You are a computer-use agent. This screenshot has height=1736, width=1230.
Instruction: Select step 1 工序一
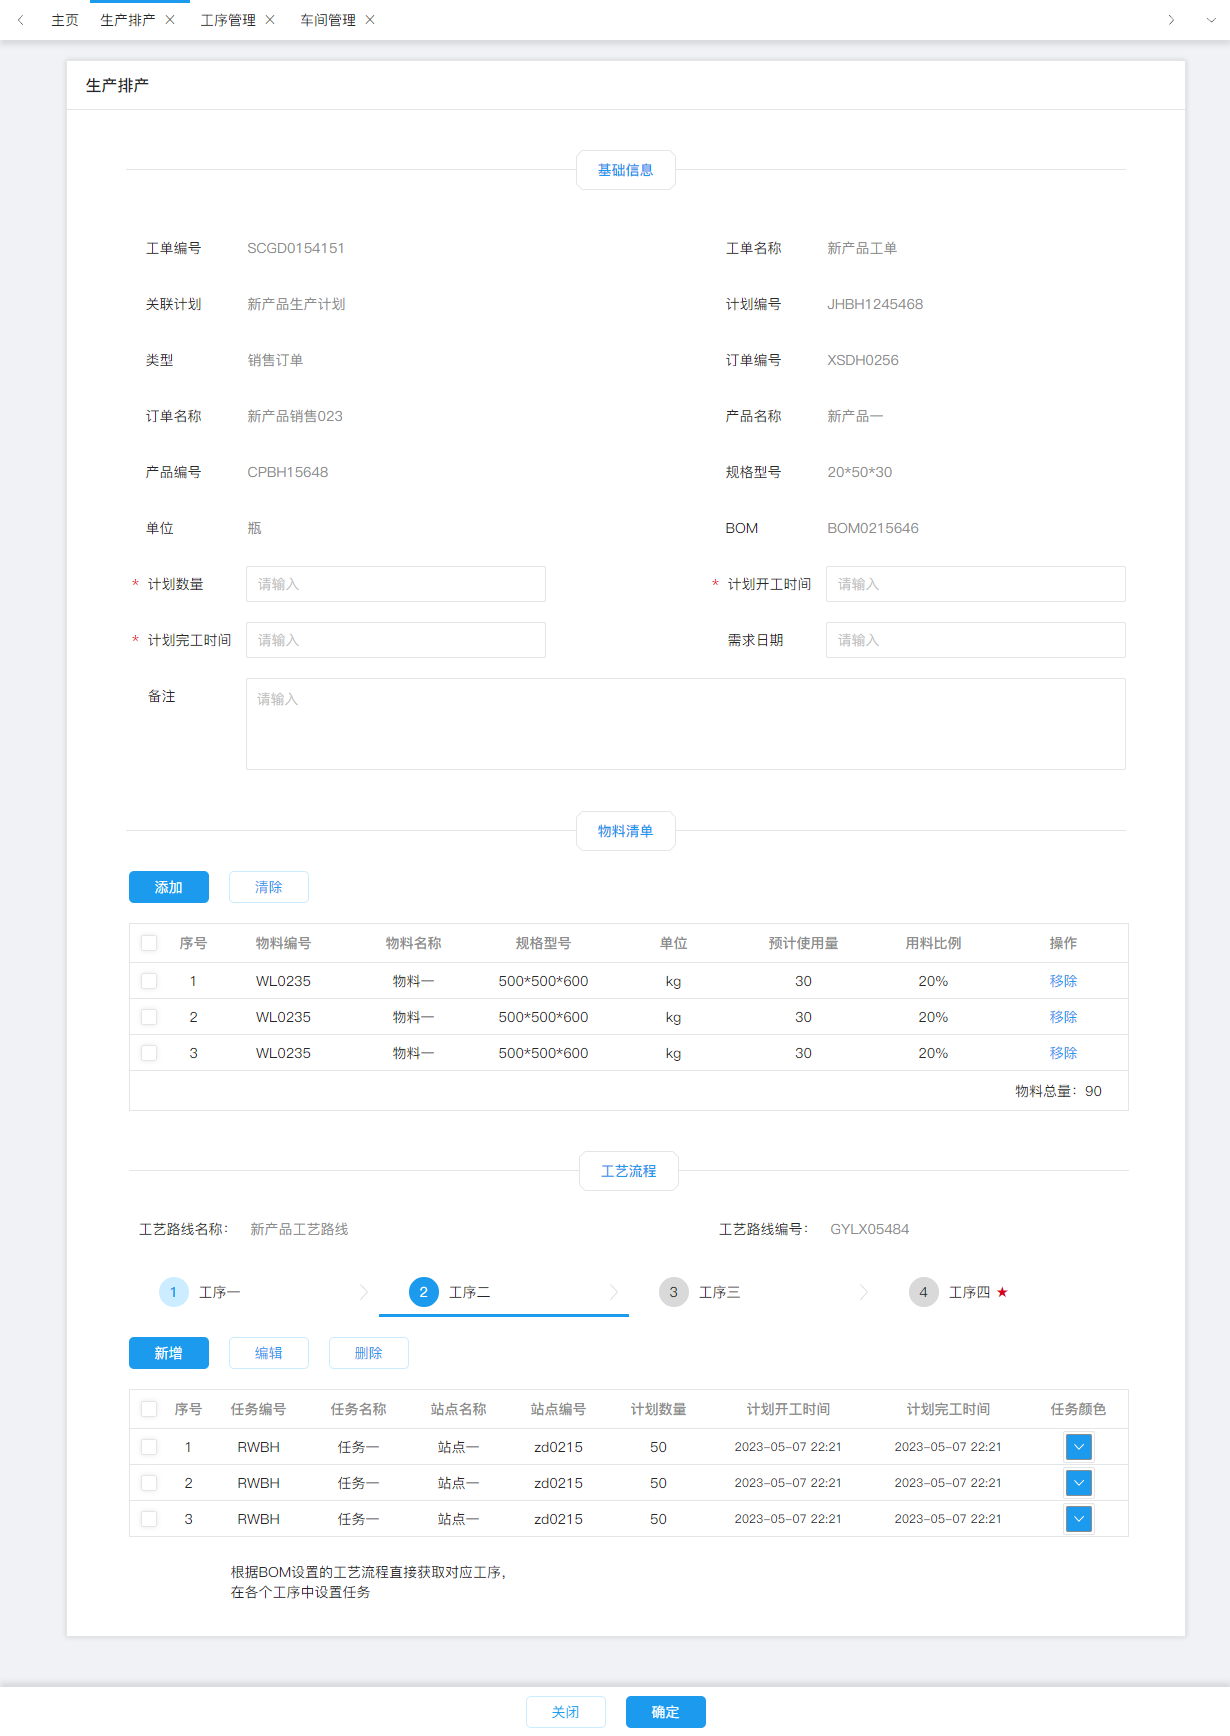pyautogui.click(x=200, y=1292)
